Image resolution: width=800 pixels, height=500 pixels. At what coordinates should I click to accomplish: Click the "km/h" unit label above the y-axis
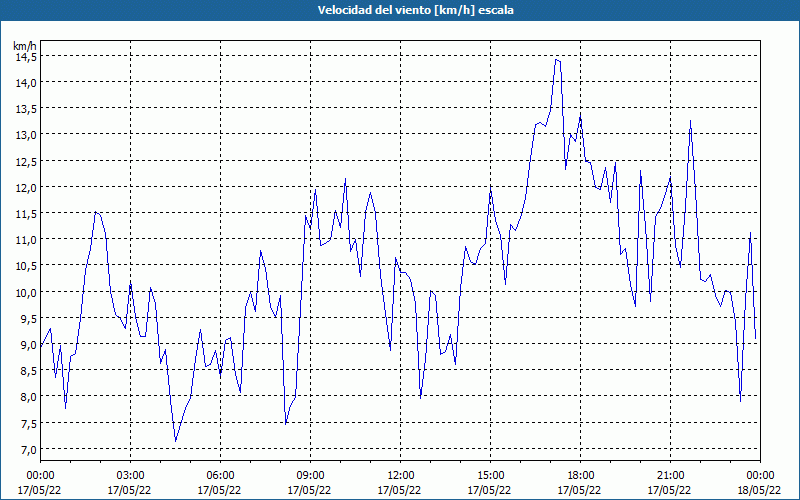25,46
